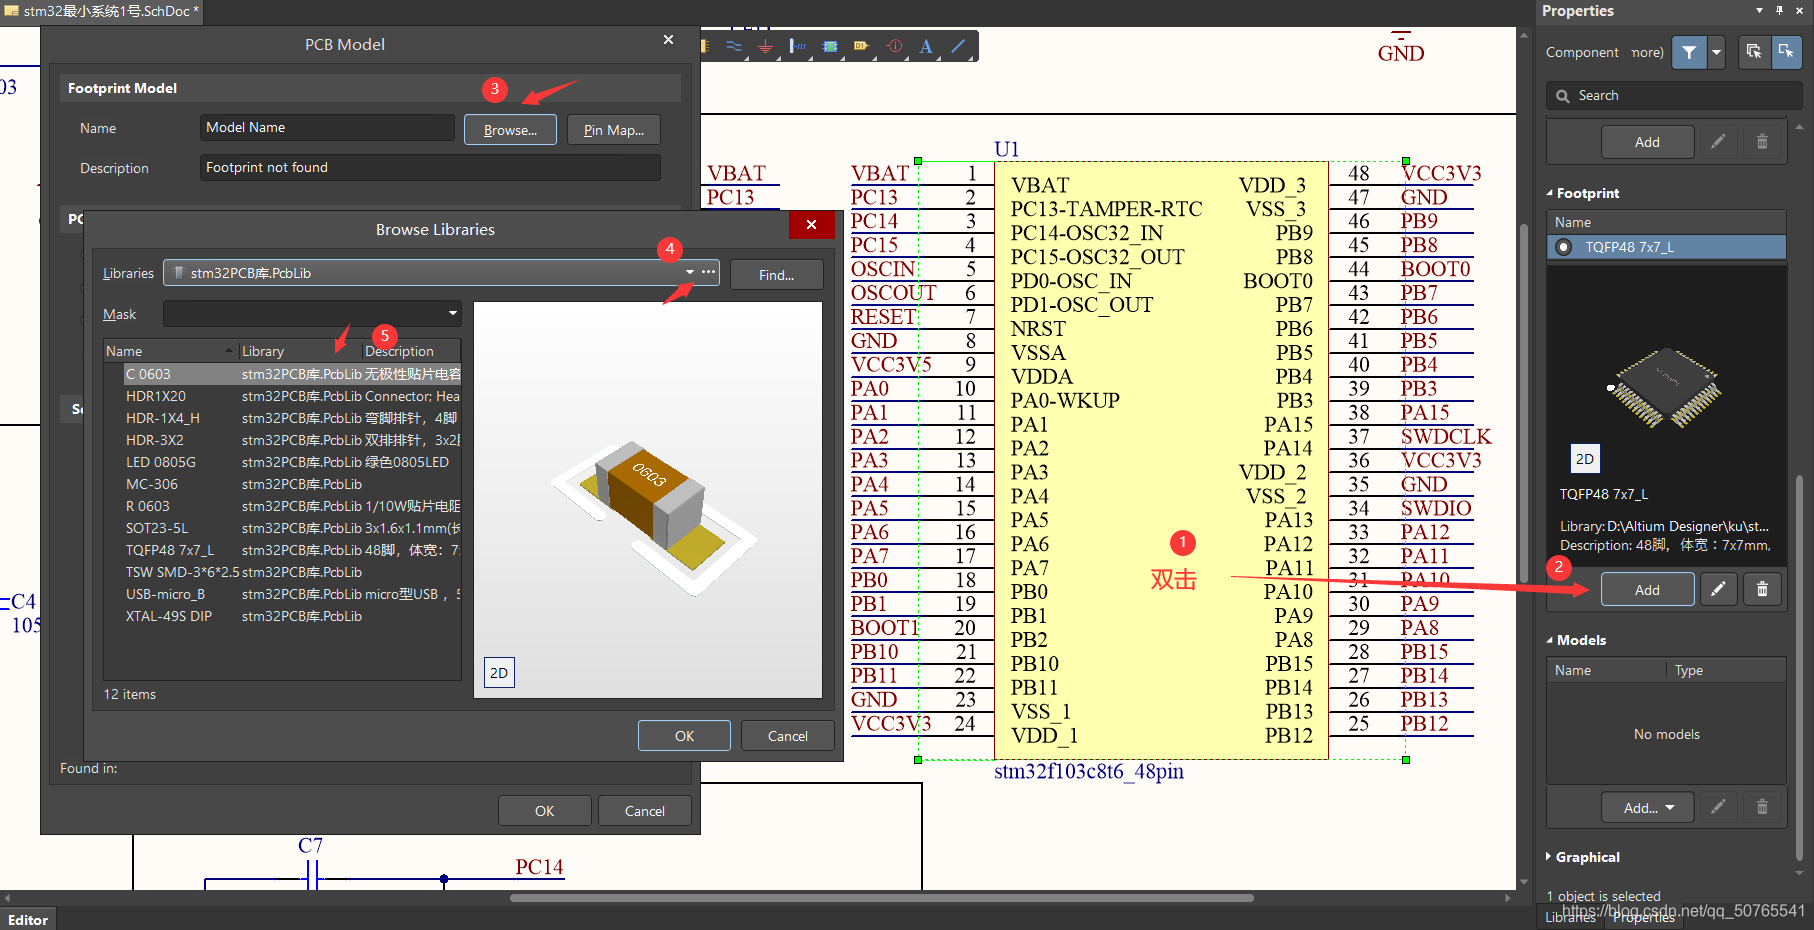Image resolution: width=1814 pixels, height=930 pixels.
Task: Expand the Graphical section
Action: [1583, 857]
